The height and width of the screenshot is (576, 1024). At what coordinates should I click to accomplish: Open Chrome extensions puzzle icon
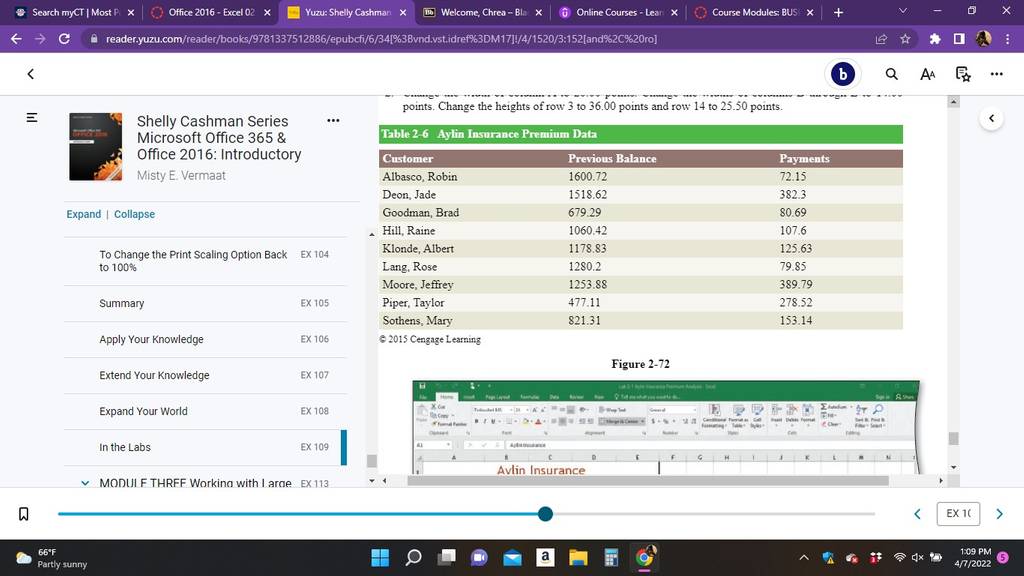pyautogui.click(x=935, y=39)
